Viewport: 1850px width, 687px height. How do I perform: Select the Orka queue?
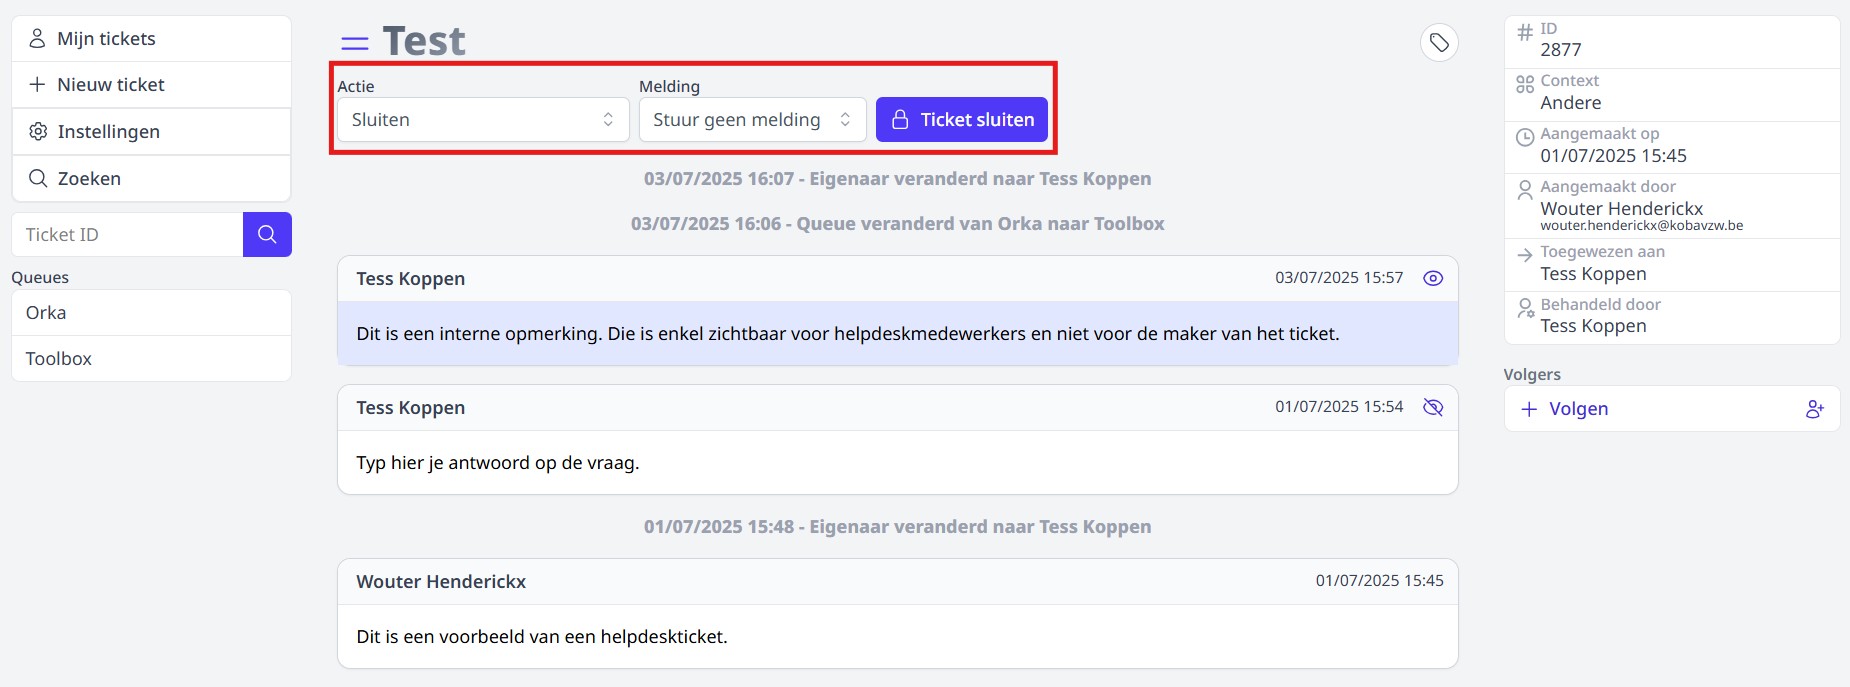tap(151, 312)
